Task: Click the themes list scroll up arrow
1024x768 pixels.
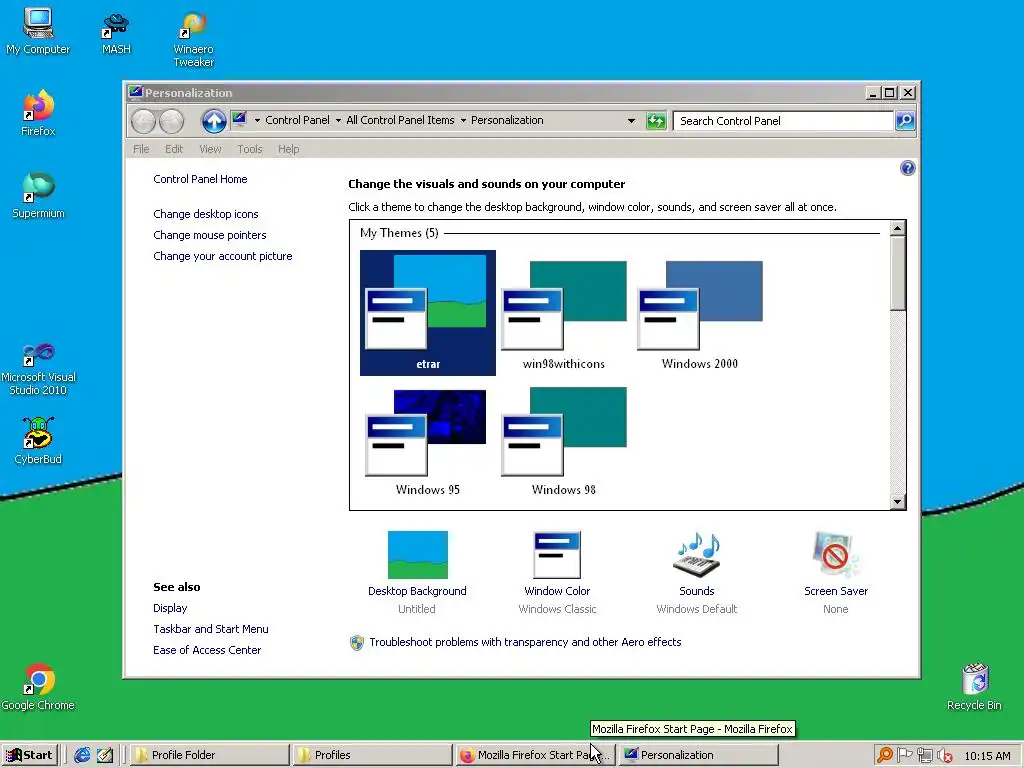Action: 897,229
